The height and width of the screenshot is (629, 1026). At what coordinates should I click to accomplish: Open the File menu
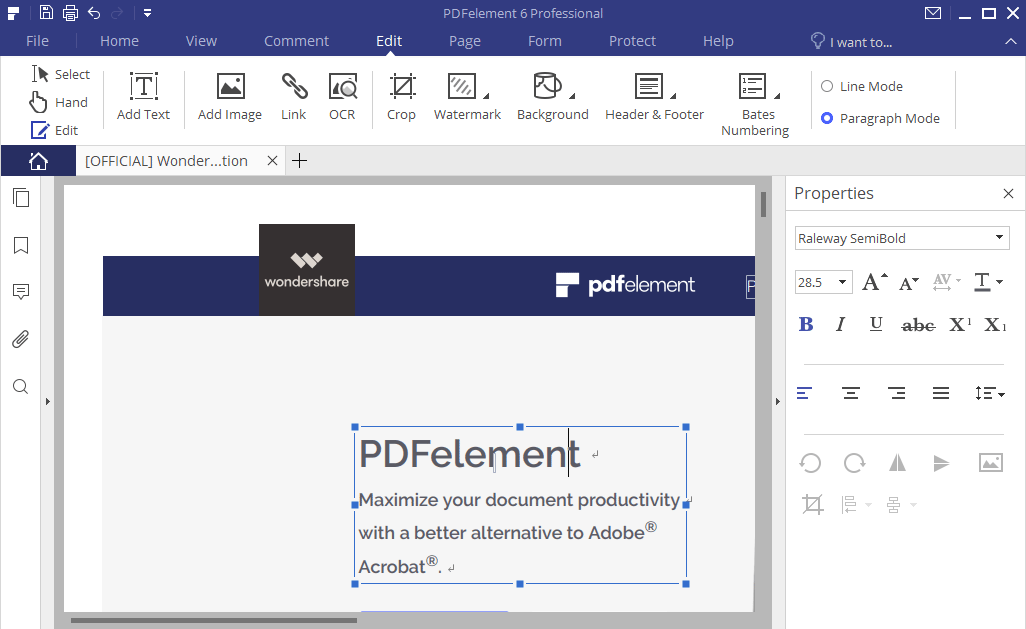click(x=37, y=41)
